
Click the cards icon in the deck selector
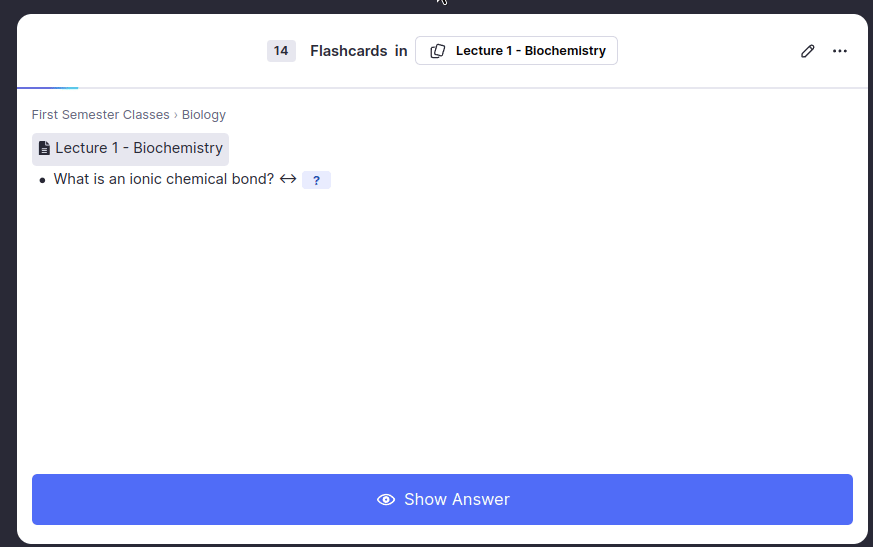pos(437,51)
